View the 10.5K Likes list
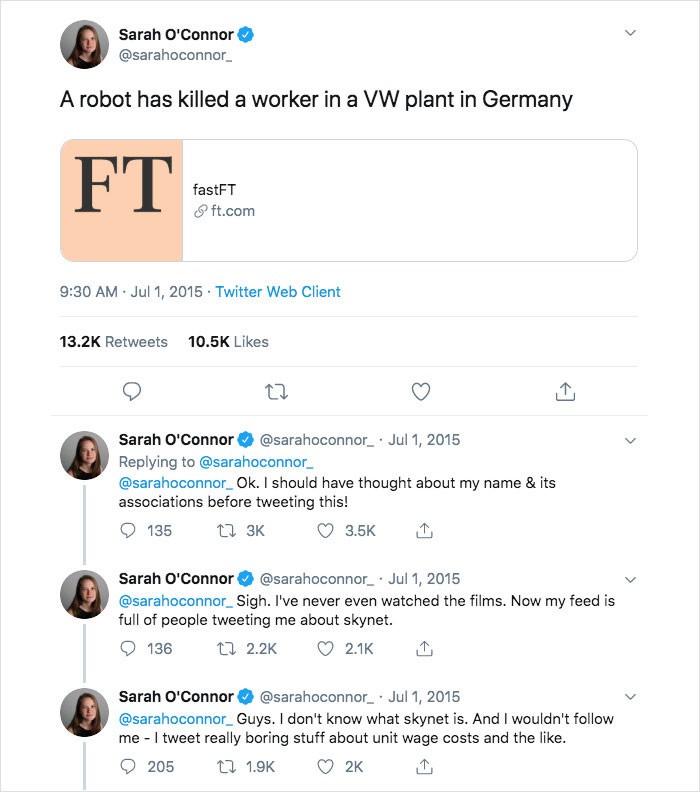 (x=228, y=342)
